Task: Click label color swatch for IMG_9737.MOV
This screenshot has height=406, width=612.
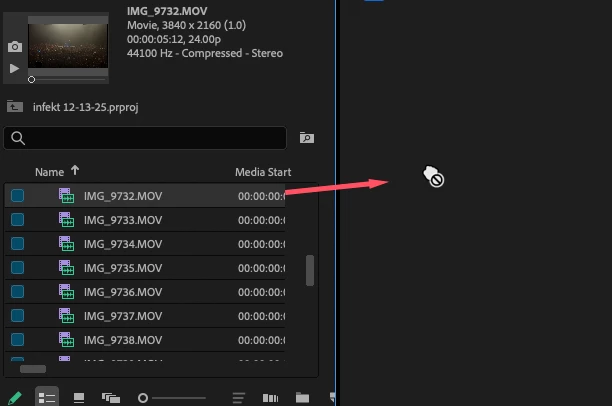Action: pos(18,316)
